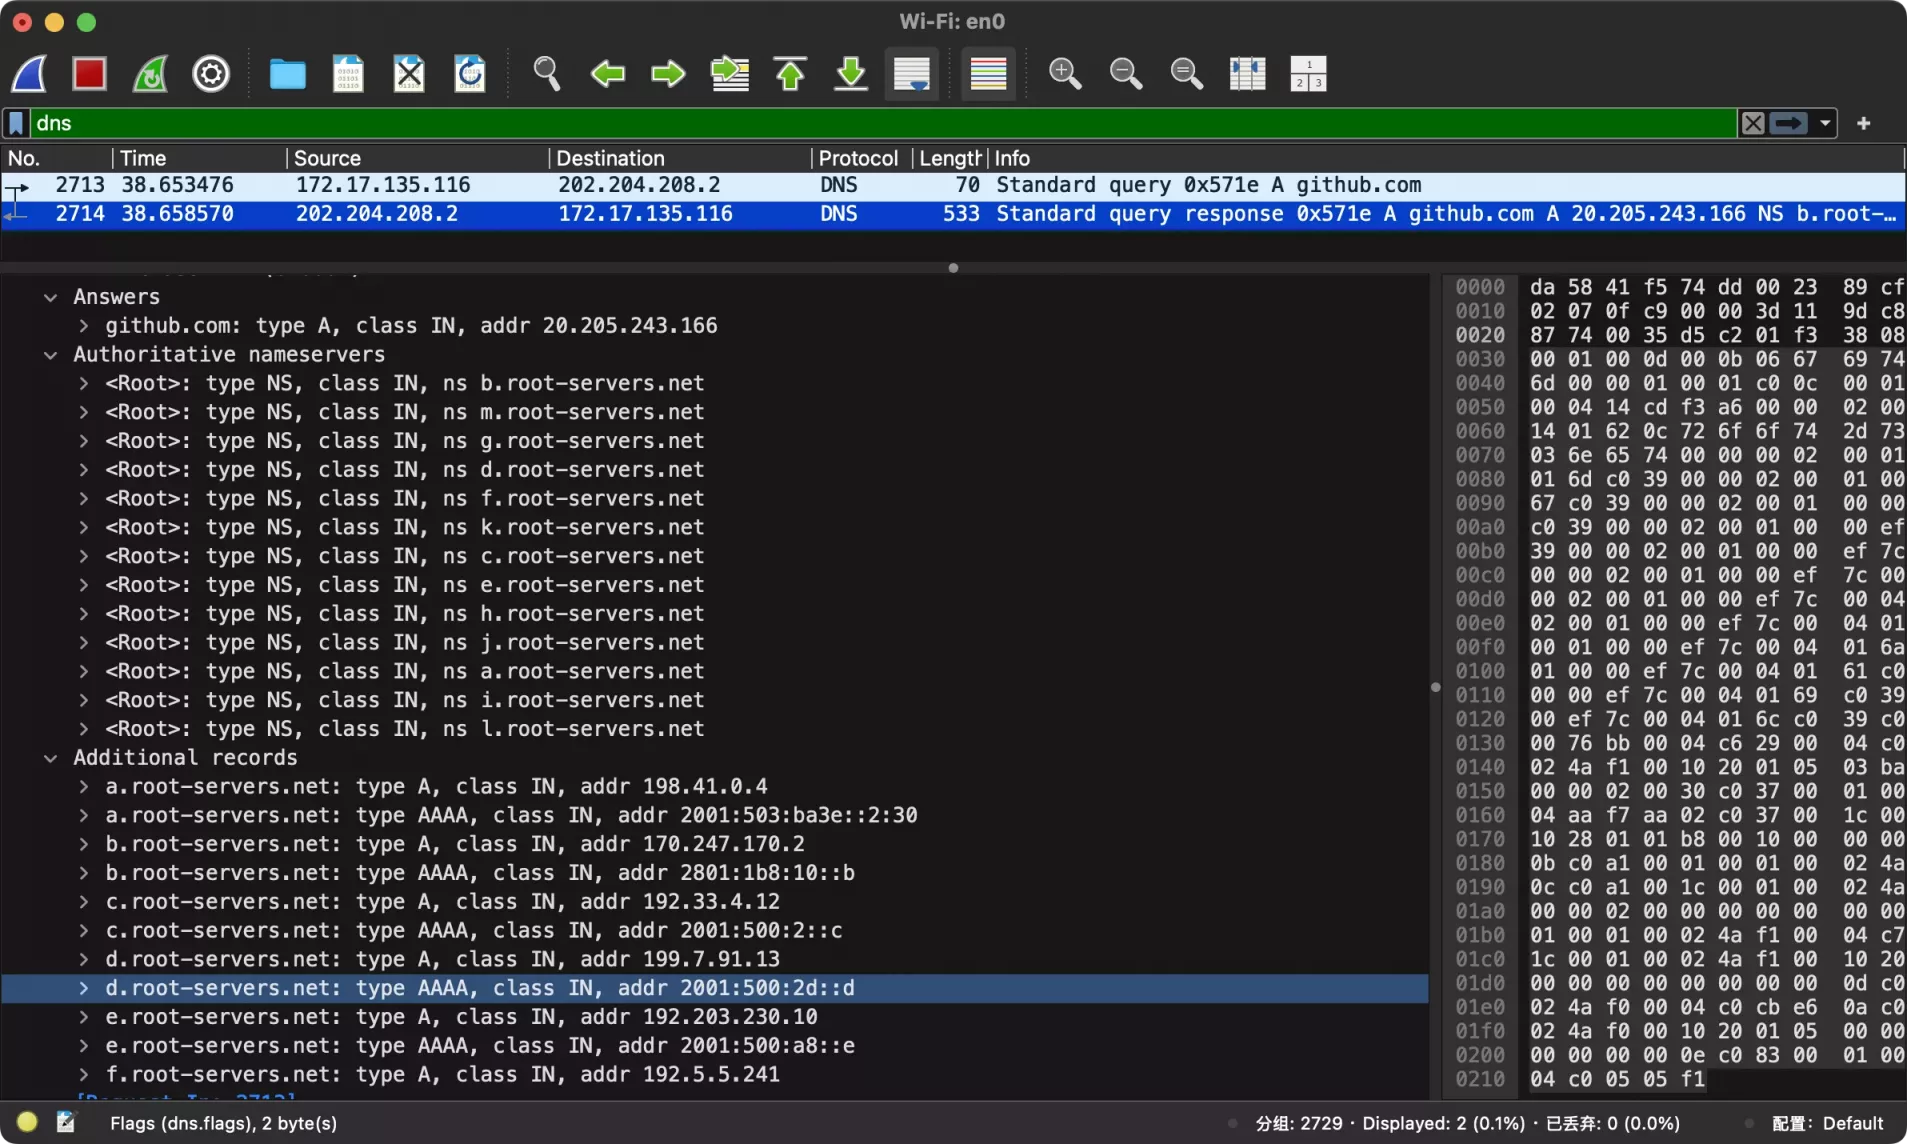This screenshot has width=1907, height=1144.
Task: Open the layout pane icon
Action: pos(1308,74)
